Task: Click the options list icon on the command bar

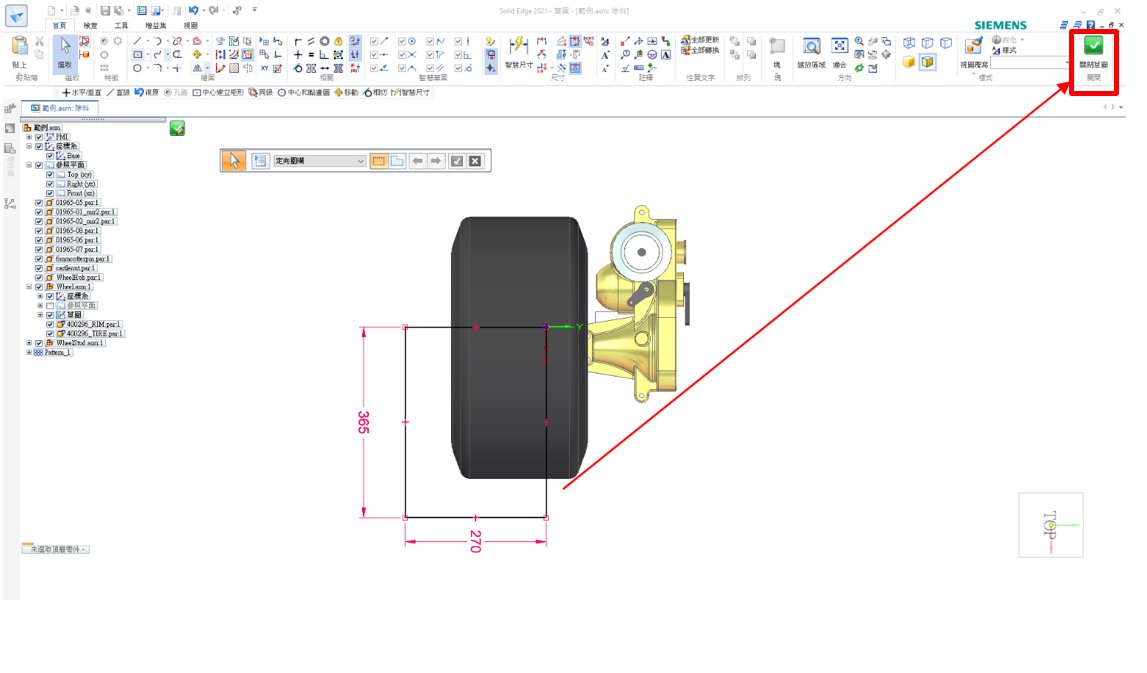Action: [260, 161]
